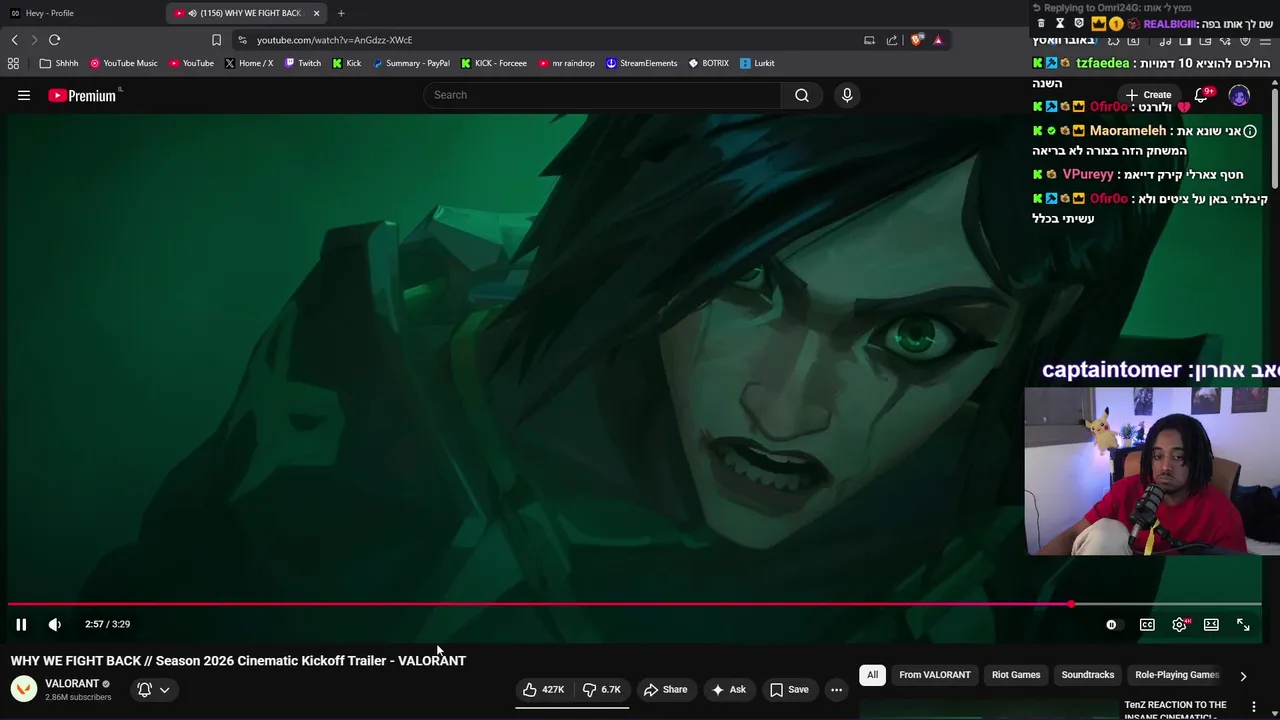Open VALORANT channel avatar
This screenshot has height=720, width=1280.
[x=24, y=689]
